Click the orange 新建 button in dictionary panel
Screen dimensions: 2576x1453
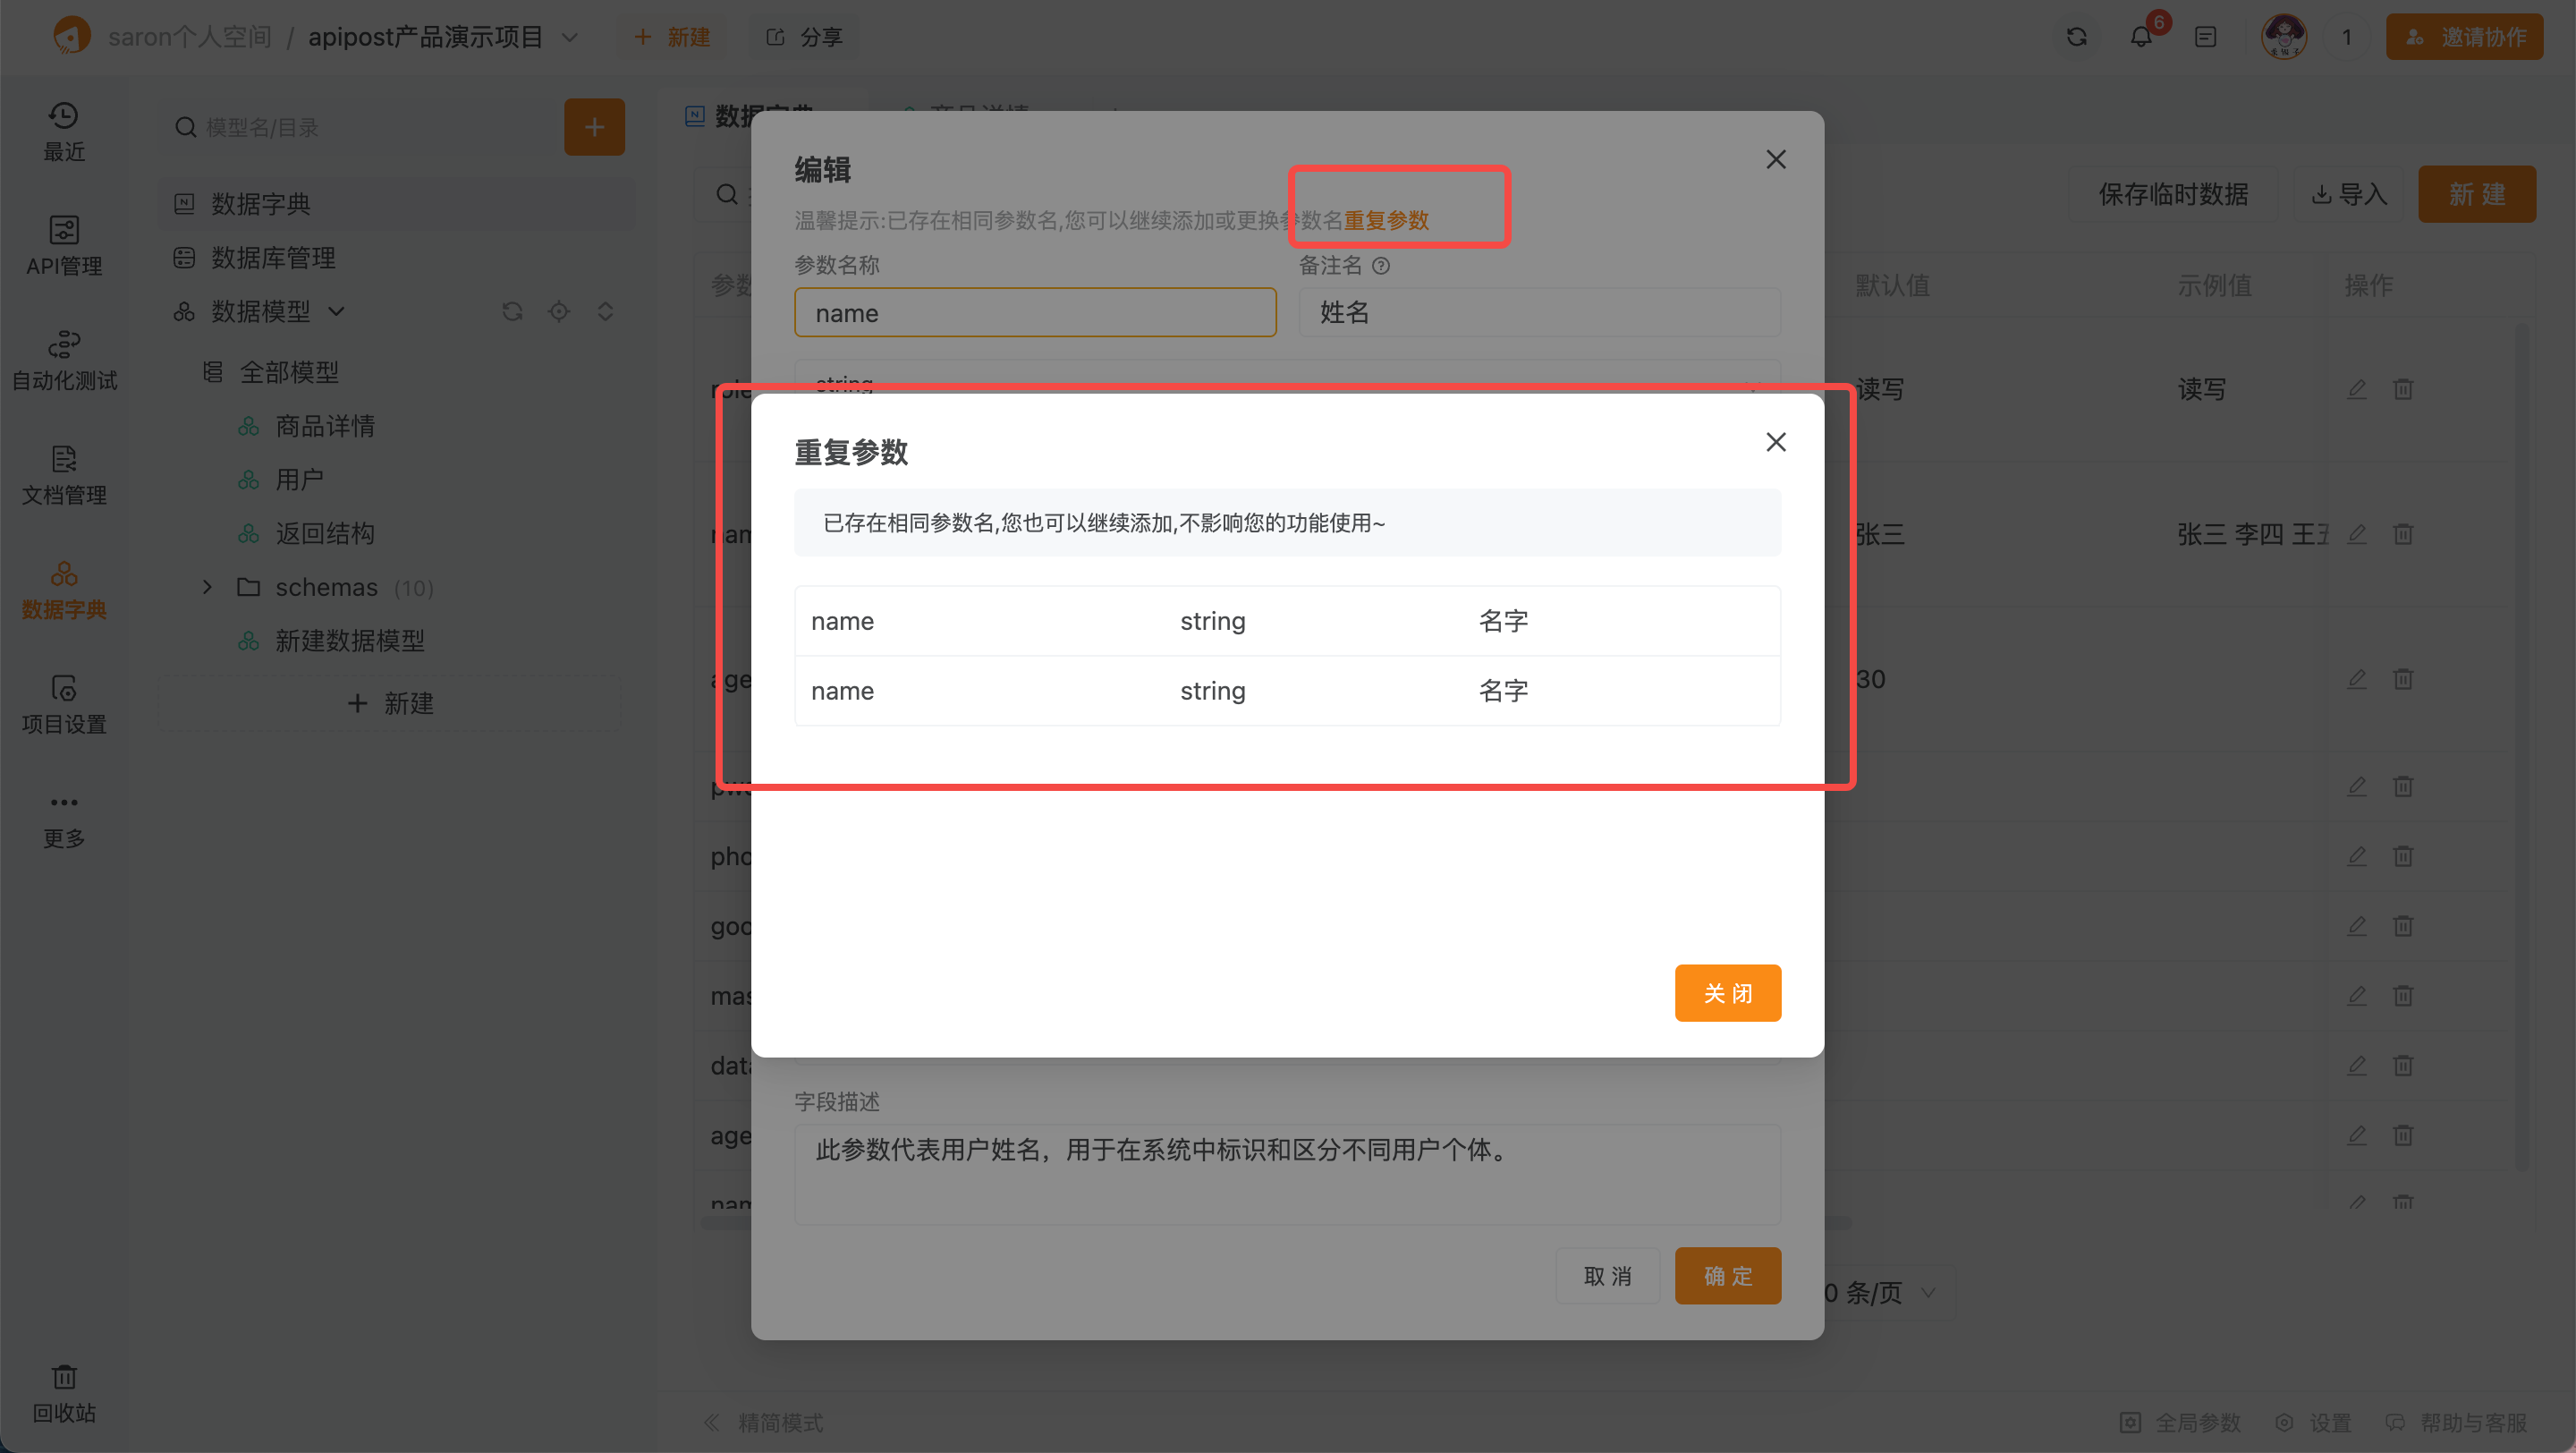point(2477,194)
